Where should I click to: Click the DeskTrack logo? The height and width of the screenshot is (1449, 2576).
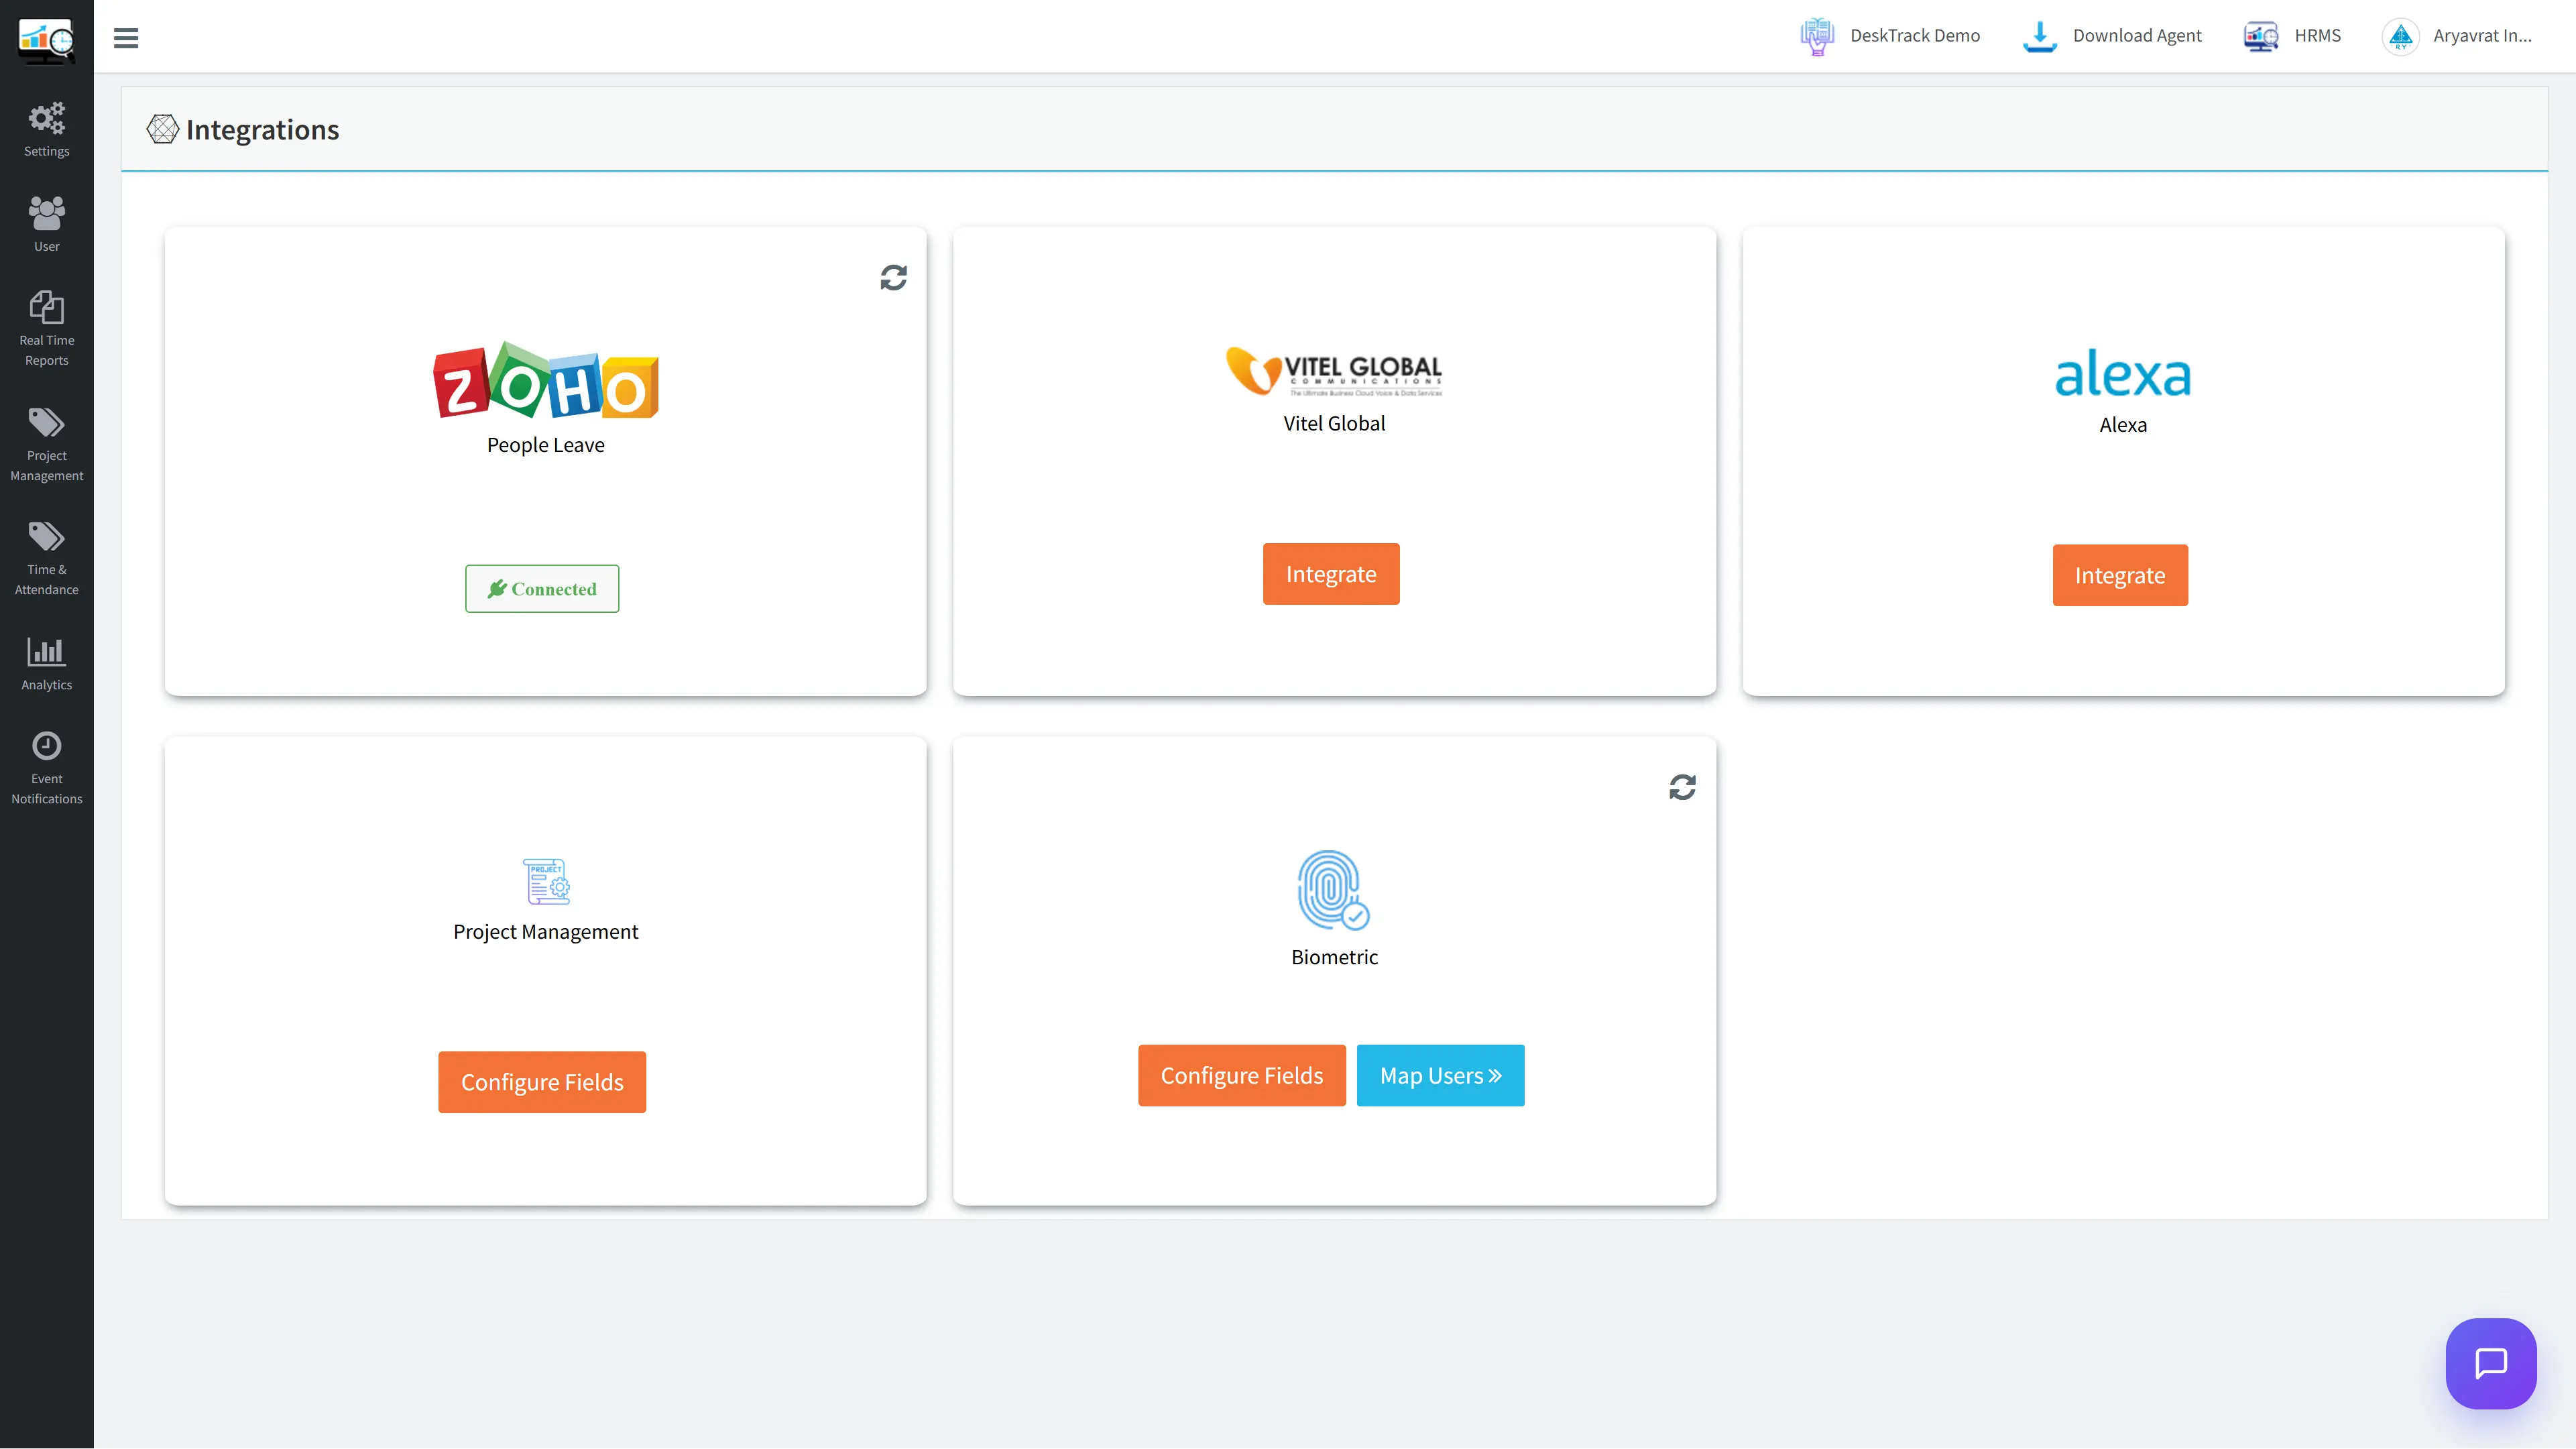point(46,37)
